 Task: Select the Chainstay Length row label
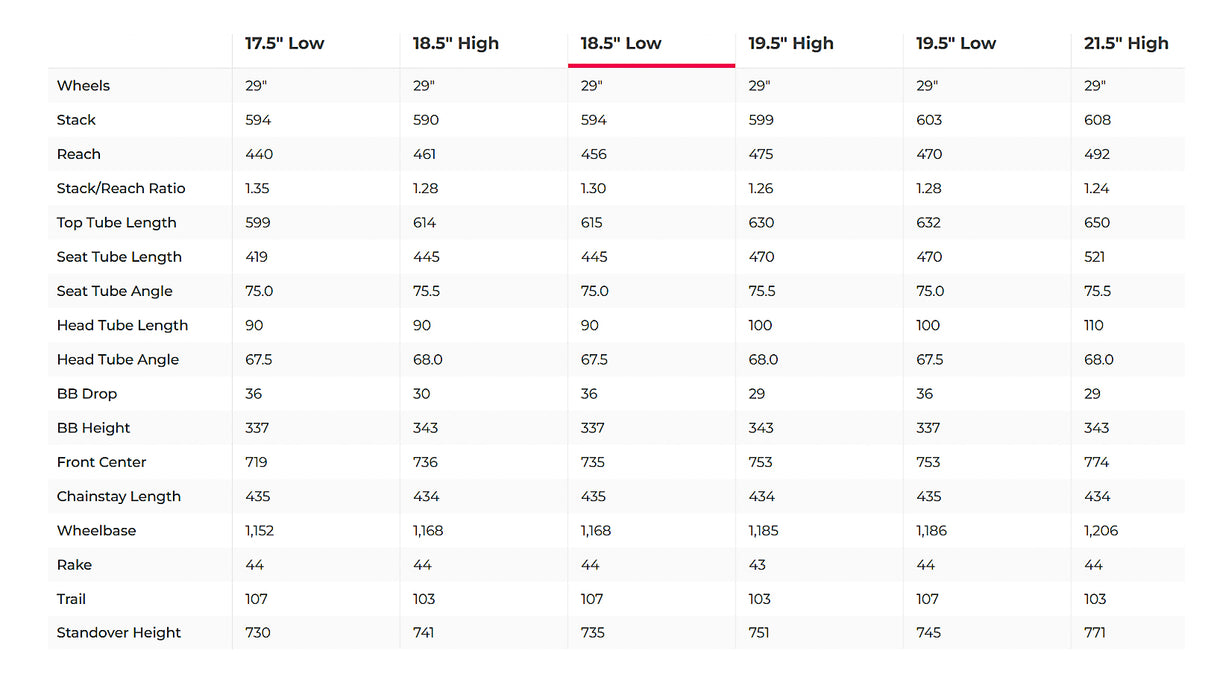click(118, 497)
